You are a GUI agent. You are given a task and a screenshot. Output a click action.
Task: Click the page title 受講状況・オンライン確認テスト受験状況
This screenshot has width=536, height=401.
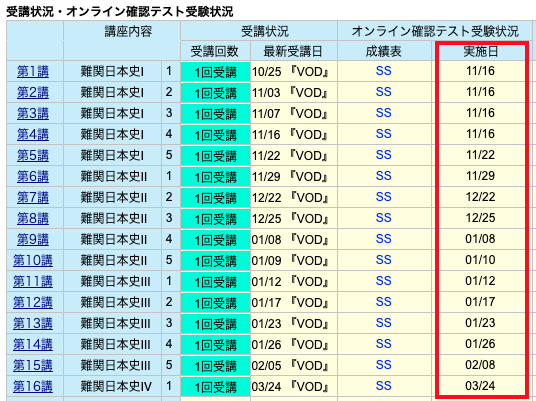pyautogui.click(x=120, y=11)
